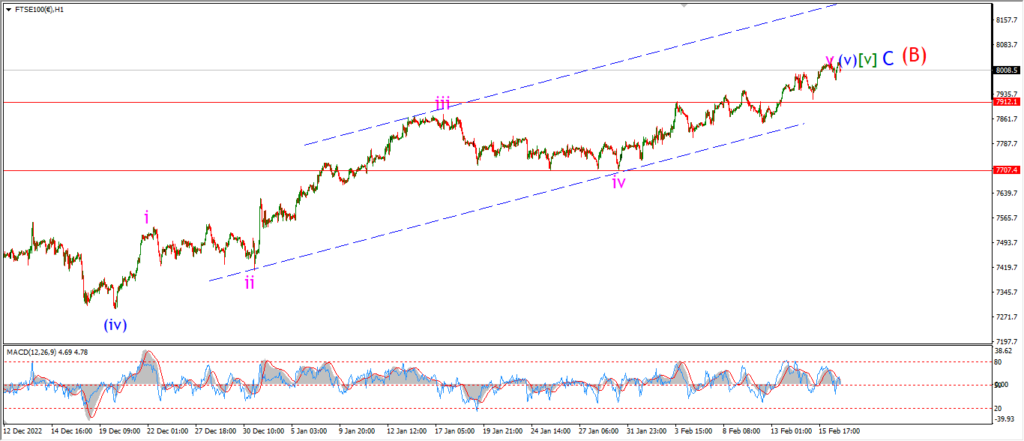
Task: Select the blue (iv) wave label
Action: 114,324
